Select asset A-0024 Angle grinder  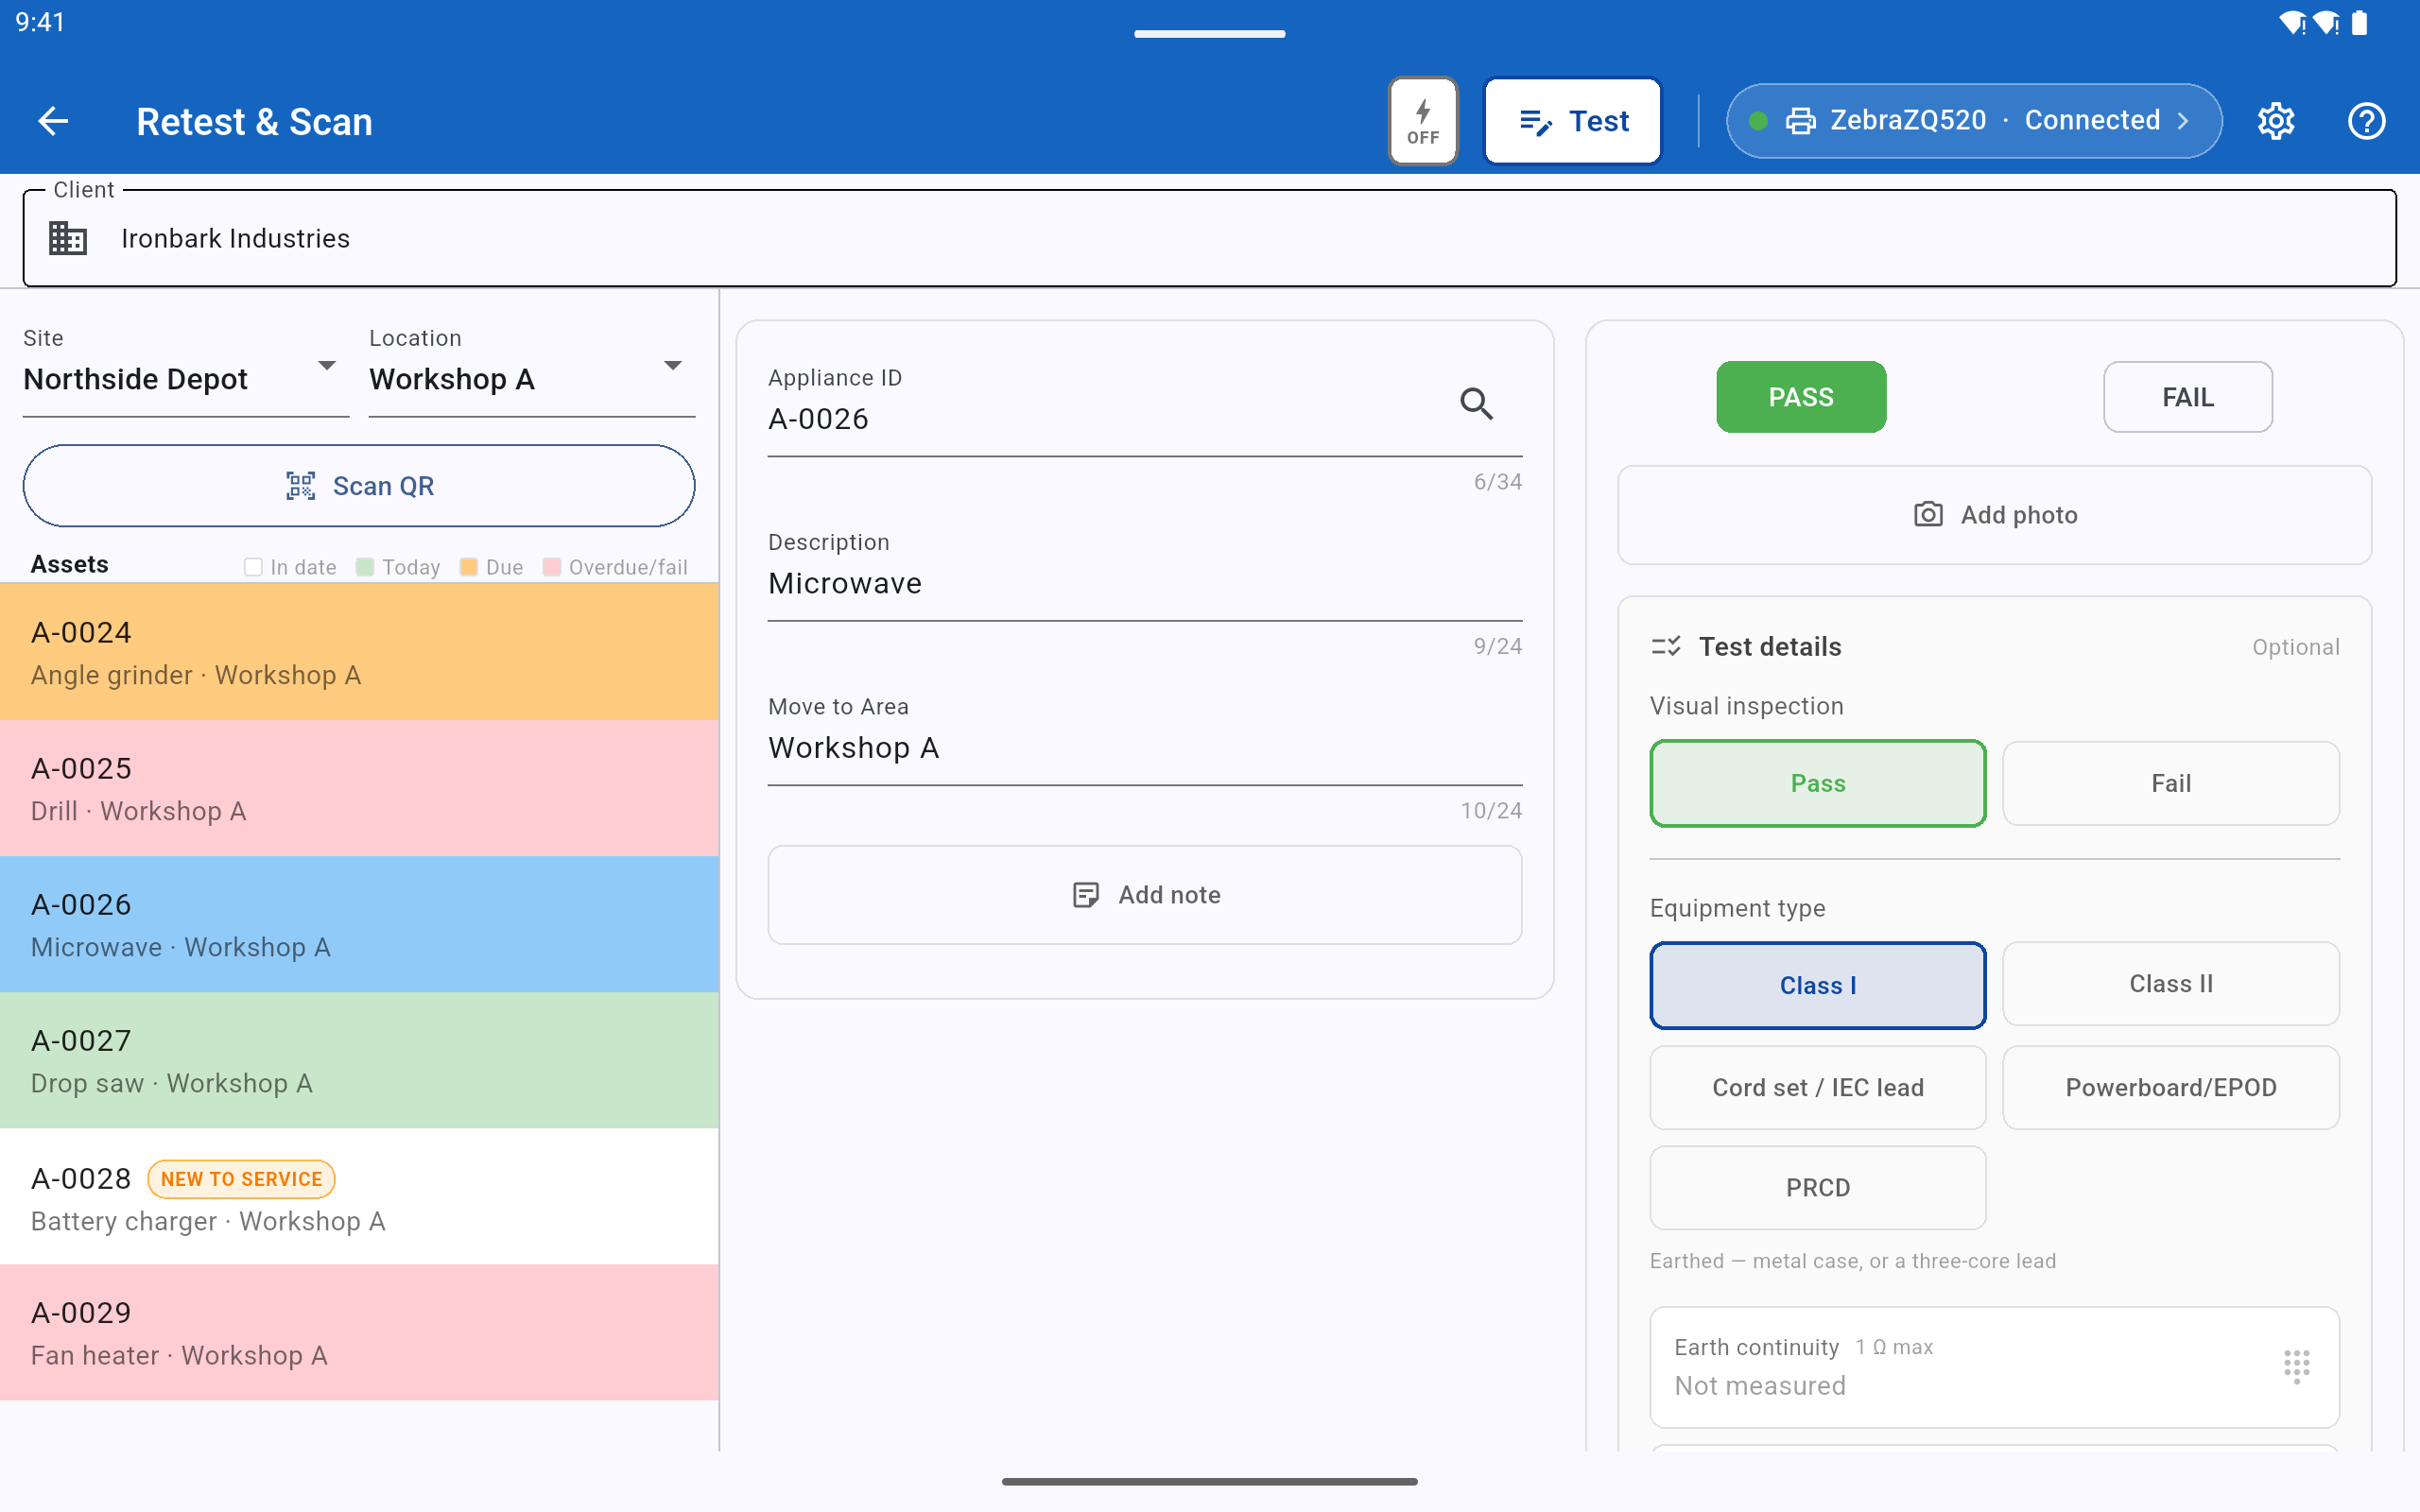(359, 652)
